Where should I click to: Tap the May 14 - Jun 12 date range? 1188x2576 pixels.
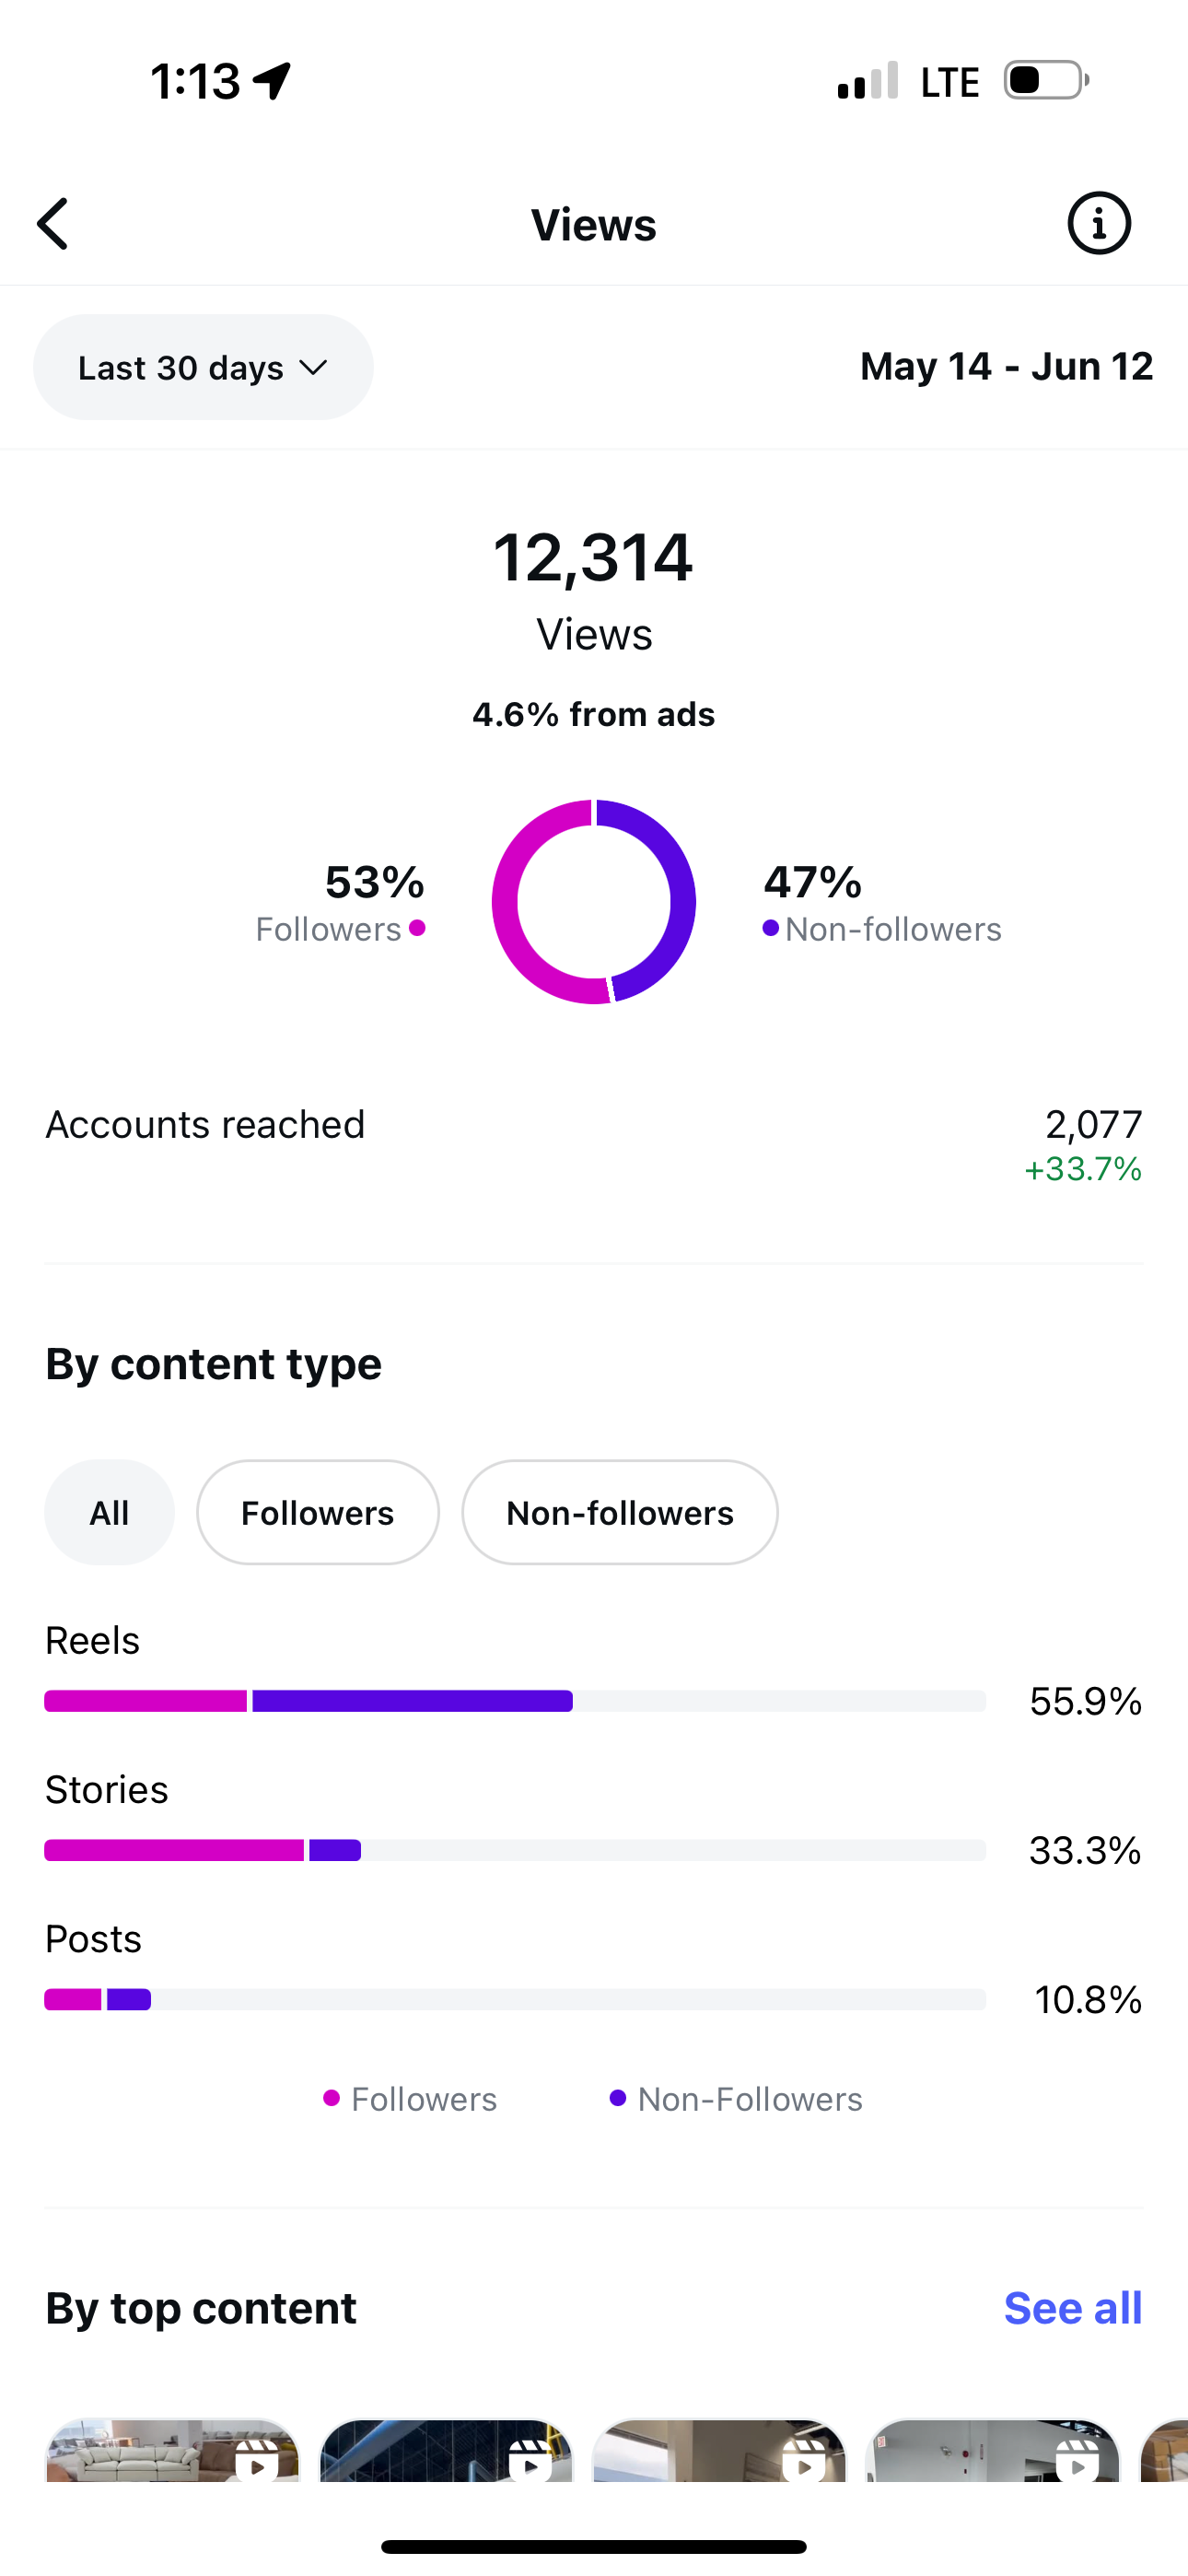click(x=1006, y=366)
